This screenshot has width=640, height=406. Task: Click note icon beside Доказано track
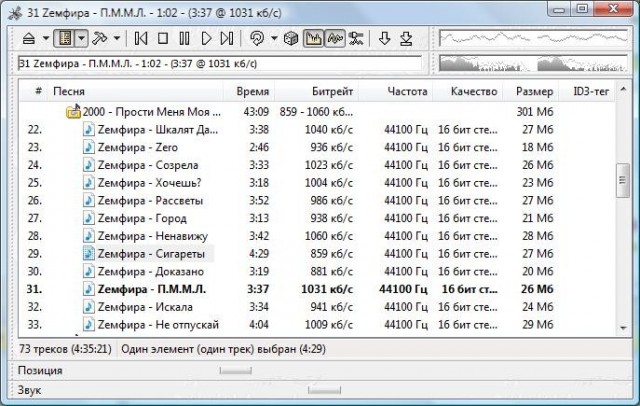[89, 272]
